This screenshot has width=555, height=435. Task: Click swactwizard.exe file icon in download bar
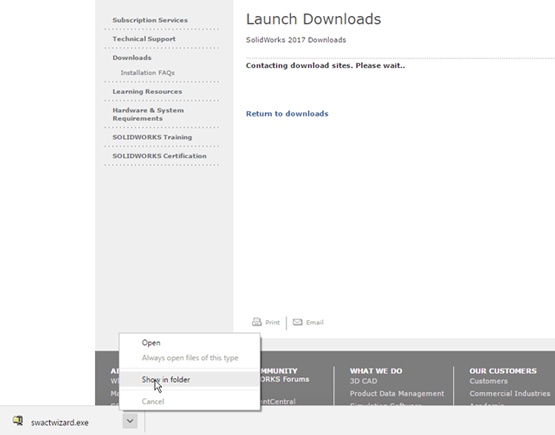[x=18, y=421]
